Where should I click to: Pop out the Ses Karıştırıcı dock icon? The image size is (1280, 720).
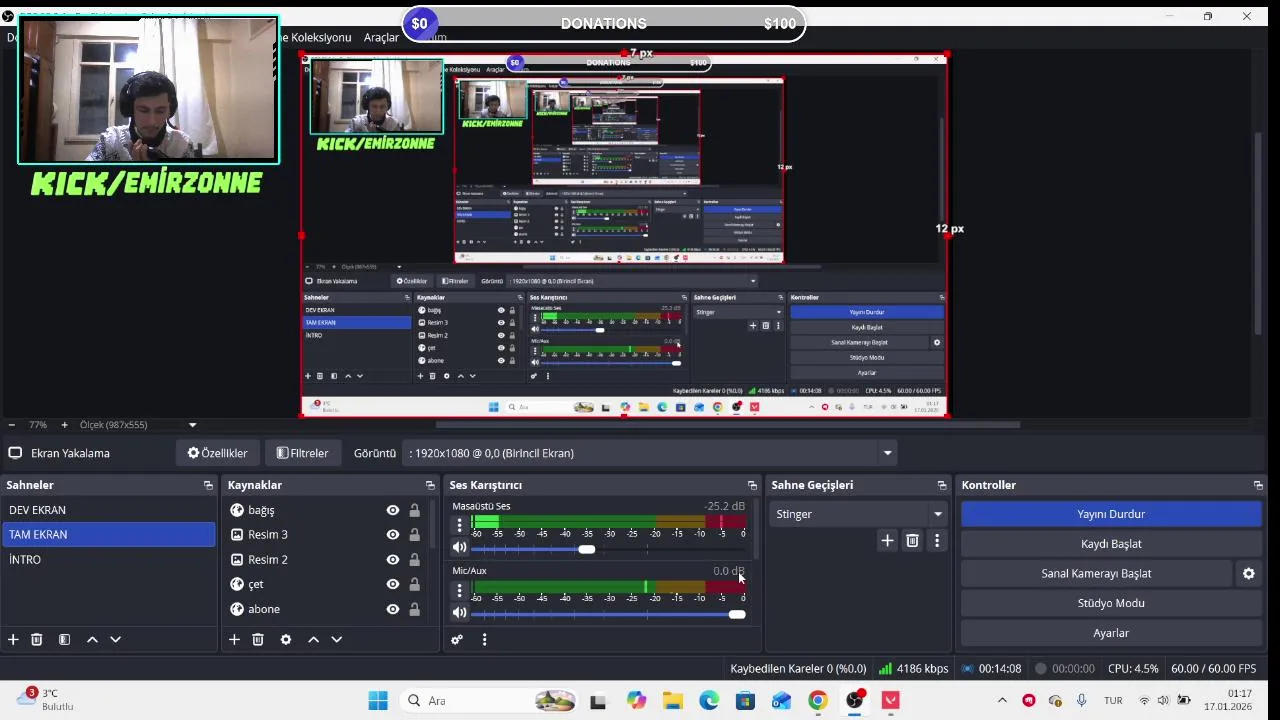(752, 485)
